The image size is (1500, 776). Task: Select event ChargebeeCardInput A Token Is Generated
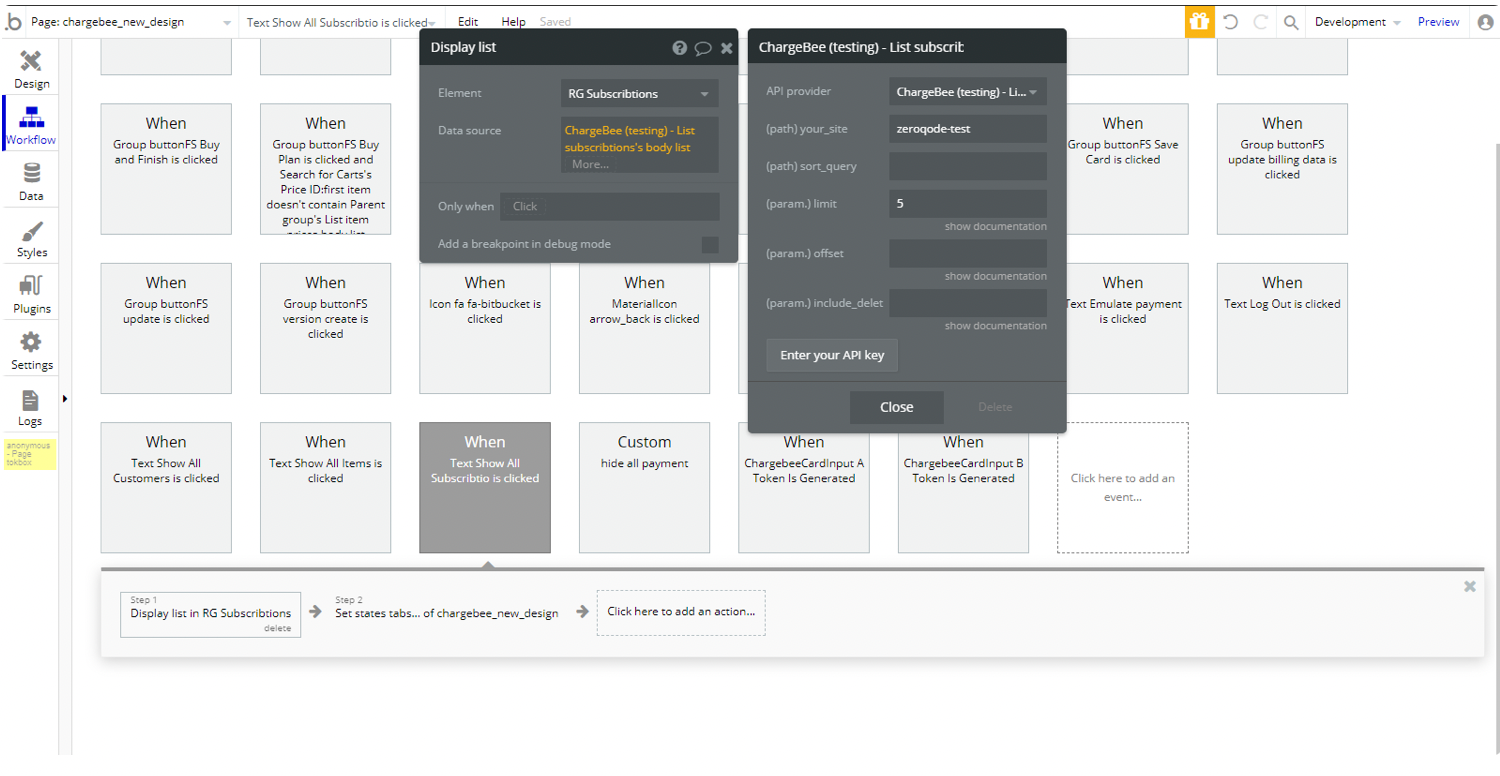coord(804,492)
